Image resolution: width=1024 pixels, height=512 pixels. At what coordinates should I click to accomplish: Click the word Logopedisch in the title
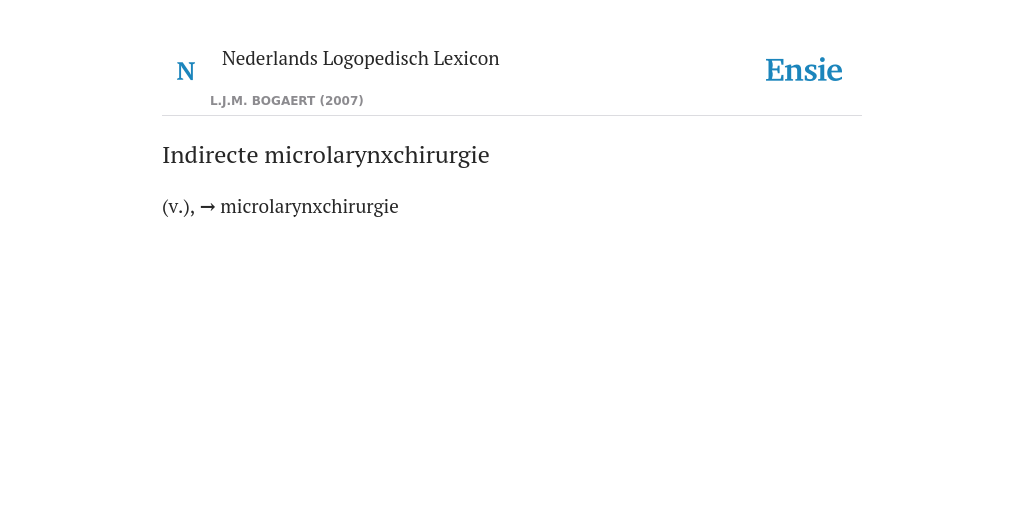point(376,59)
